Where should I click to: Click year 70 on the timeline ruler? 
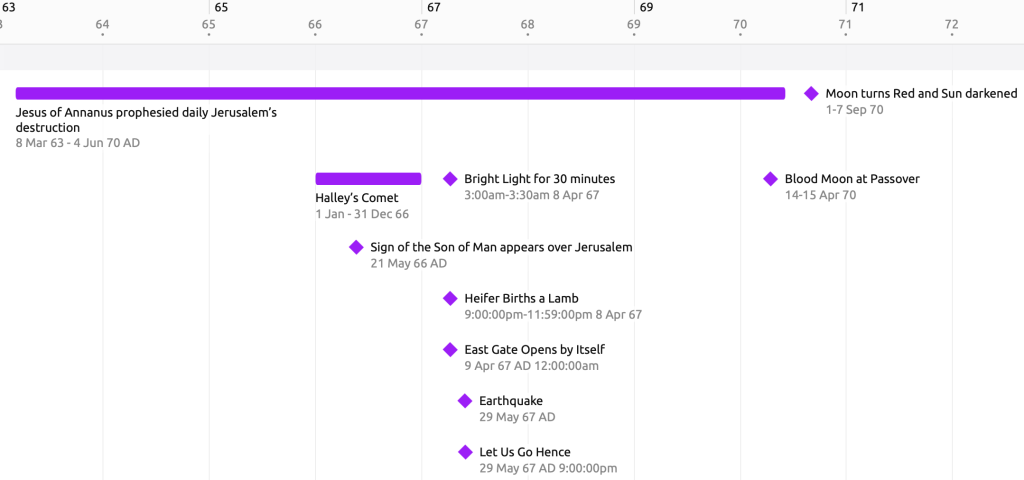(740, 24)
